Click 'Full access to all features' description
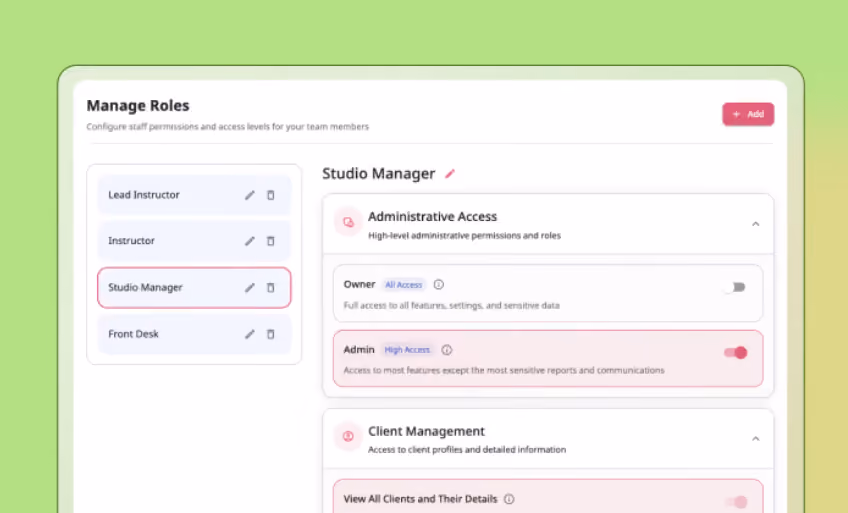 (x=452, y=305)
